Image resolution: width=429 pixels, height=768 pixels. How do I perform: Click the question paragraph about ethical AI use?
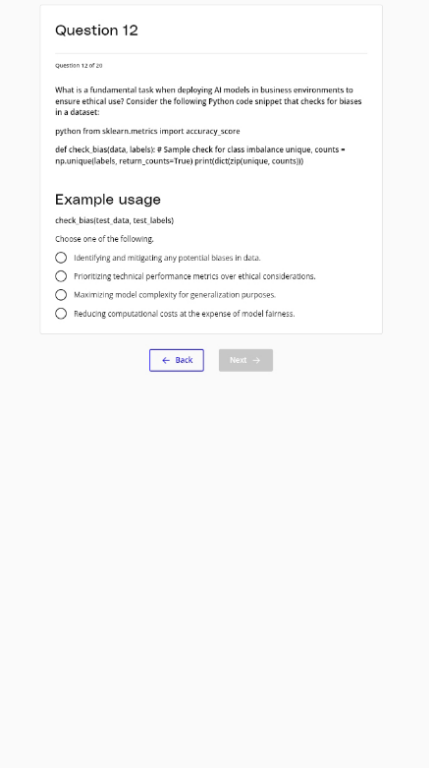point(209,101)
